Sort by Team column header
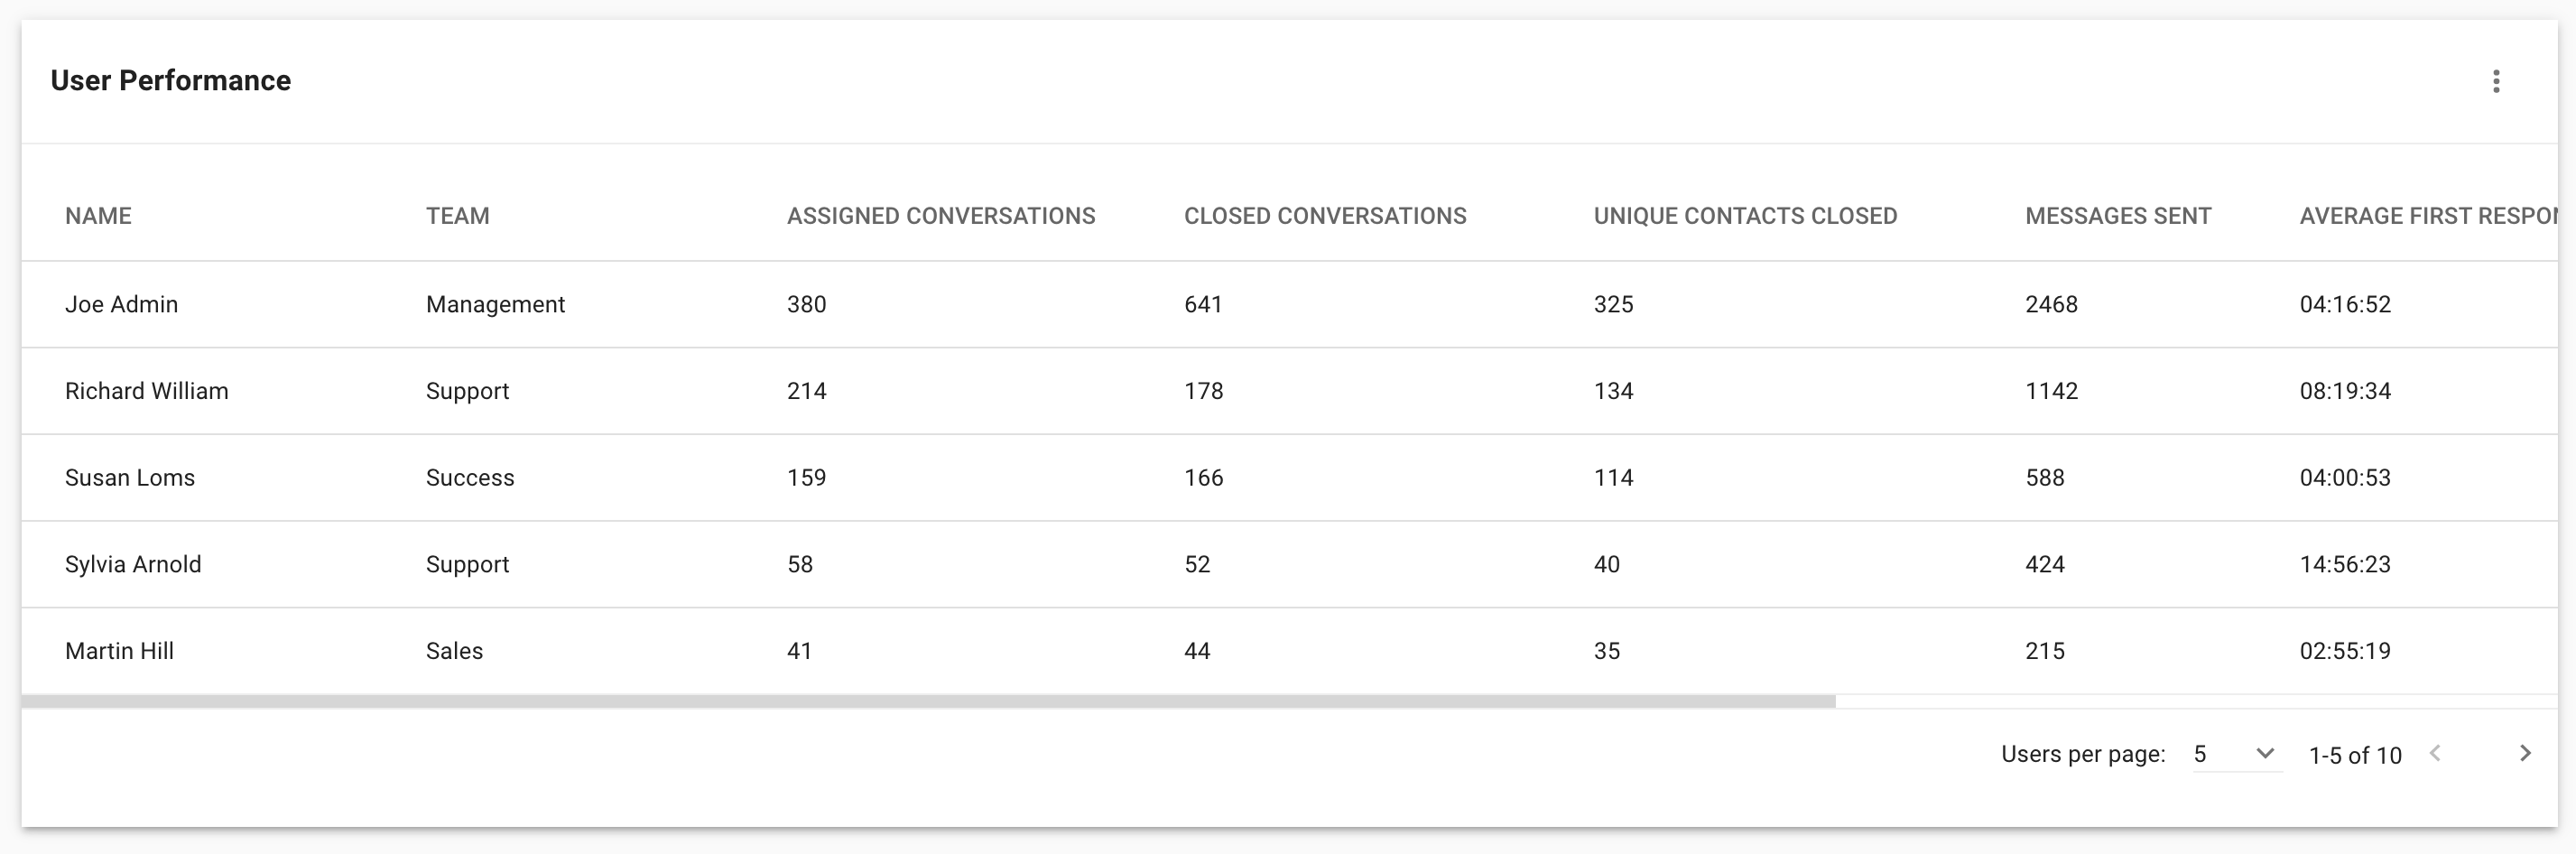This screenshot has width=2576, height=854. pyautogui.click(x=458, y=216)
